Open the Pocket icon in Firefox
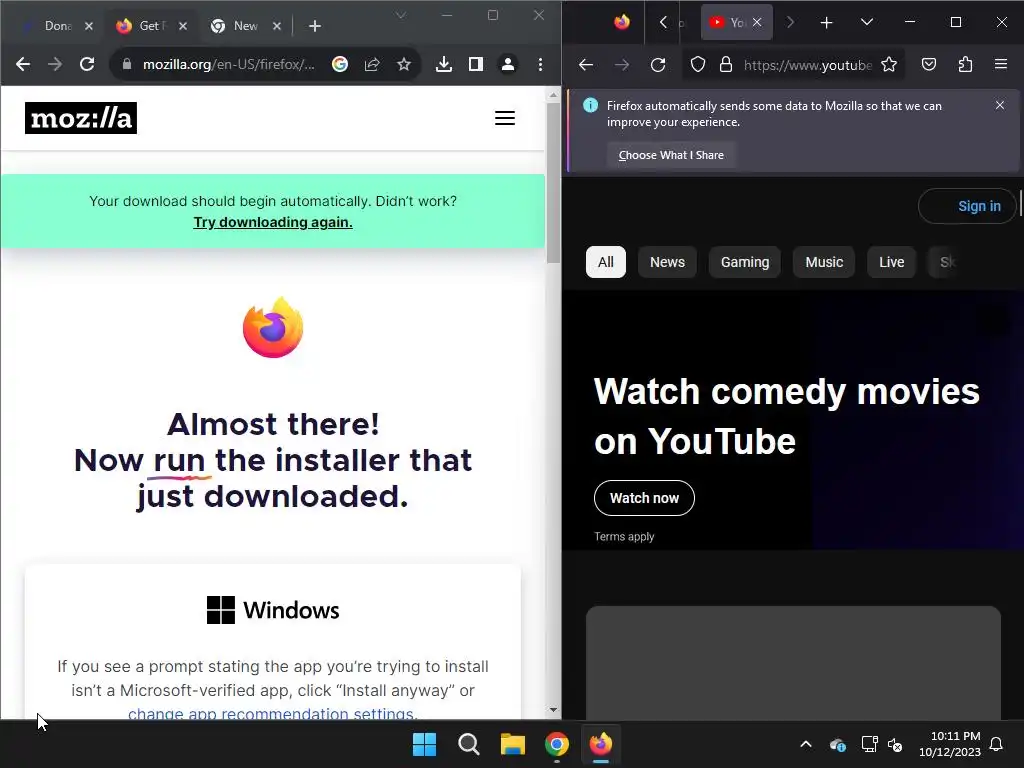Screen dimensions: 1024x768 coord(929,65)
